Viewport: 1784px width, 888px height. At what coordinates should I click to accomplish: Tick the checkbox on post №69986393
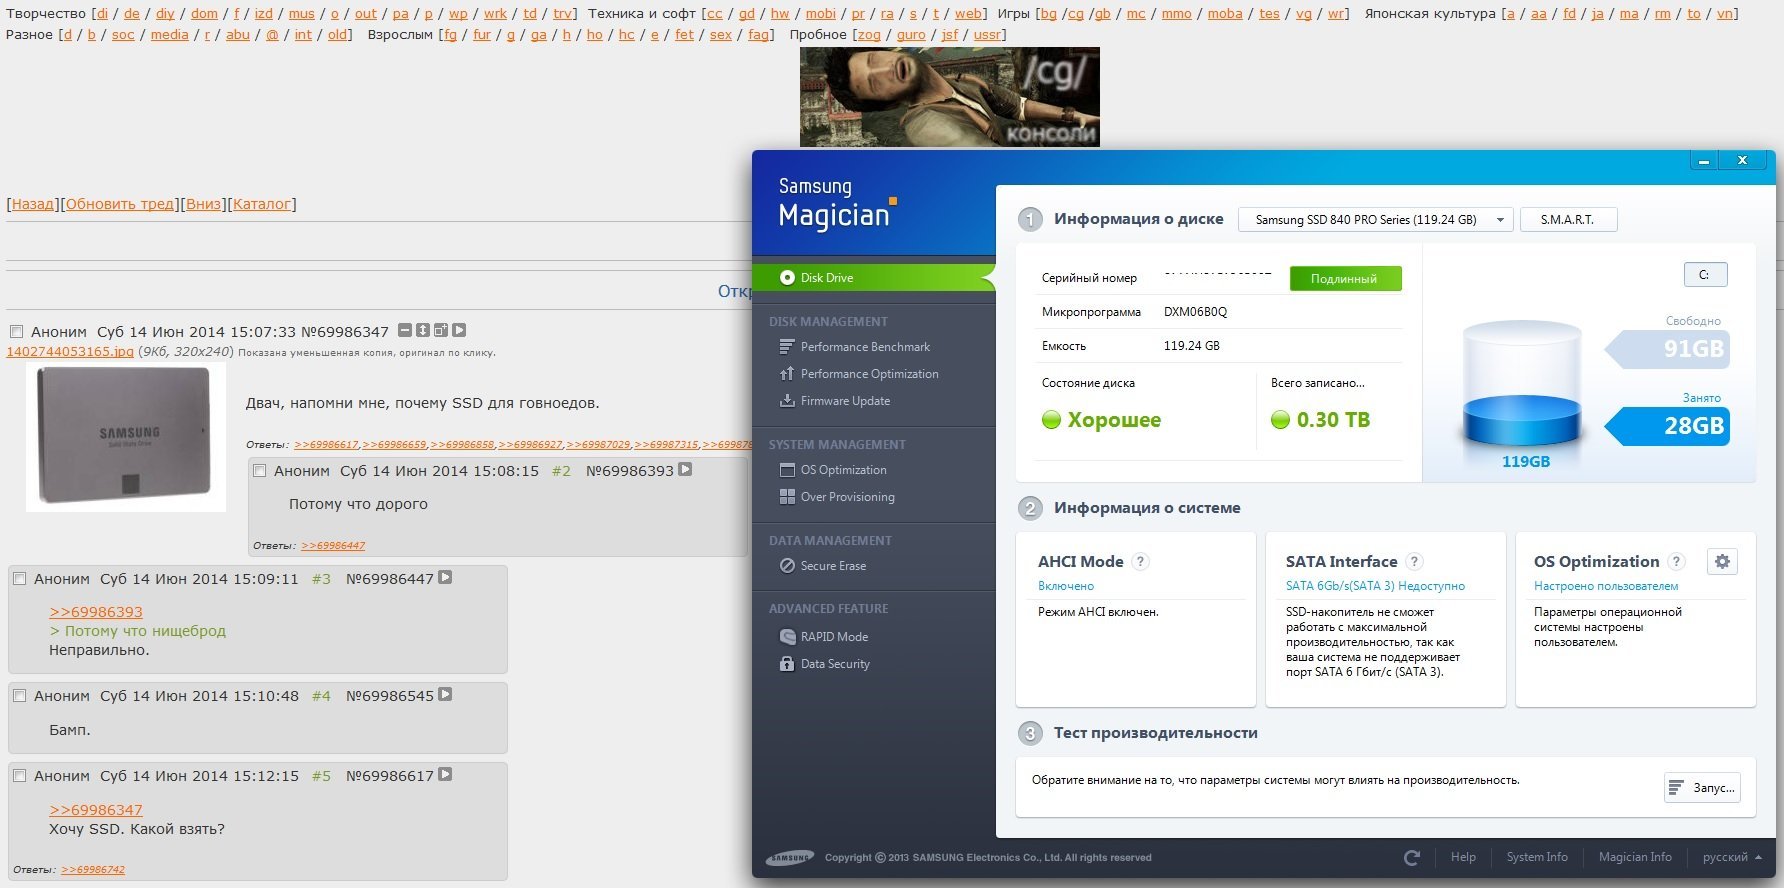260,471
